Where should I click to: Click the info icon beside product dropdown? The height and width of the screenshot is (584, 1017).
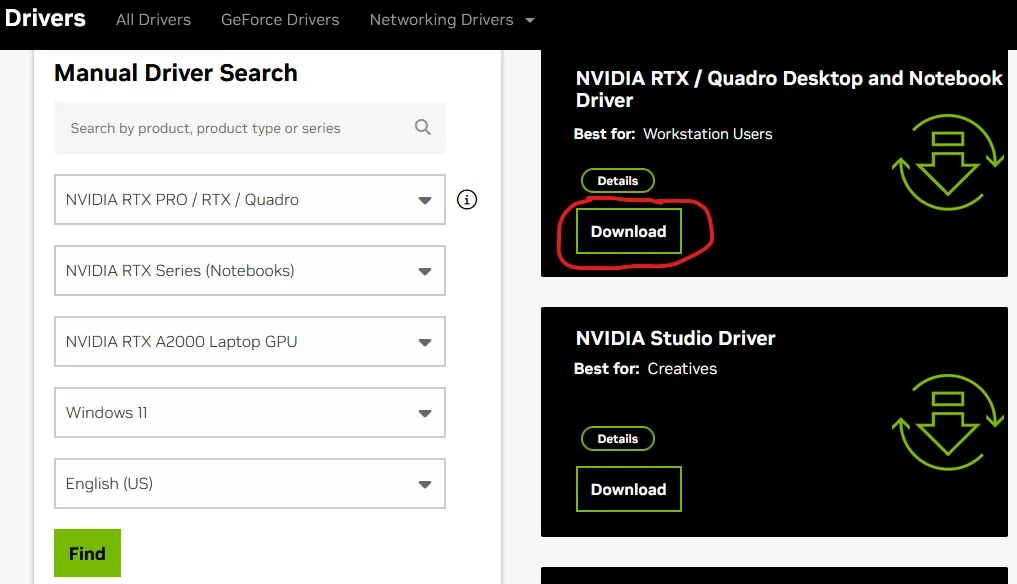[466, 199]
